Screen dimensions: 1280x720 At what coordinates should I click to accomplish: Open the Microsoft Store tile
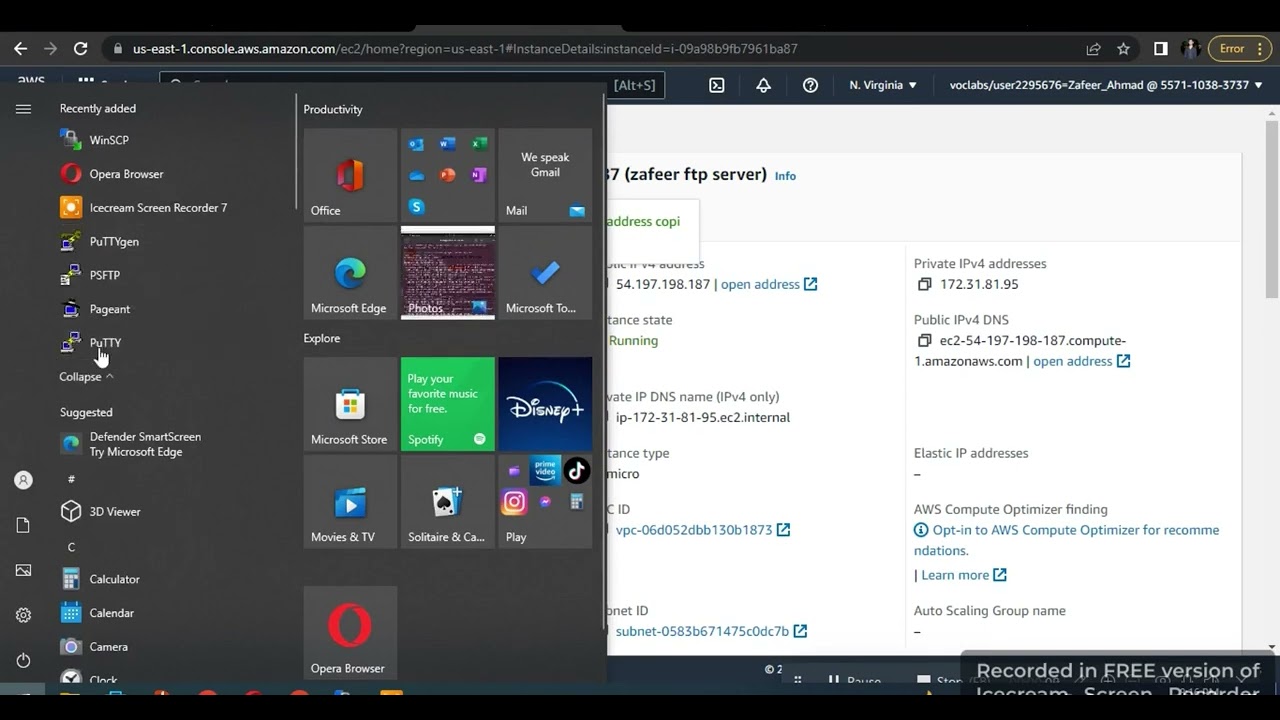pyautogui.click(x=350, y=404)
